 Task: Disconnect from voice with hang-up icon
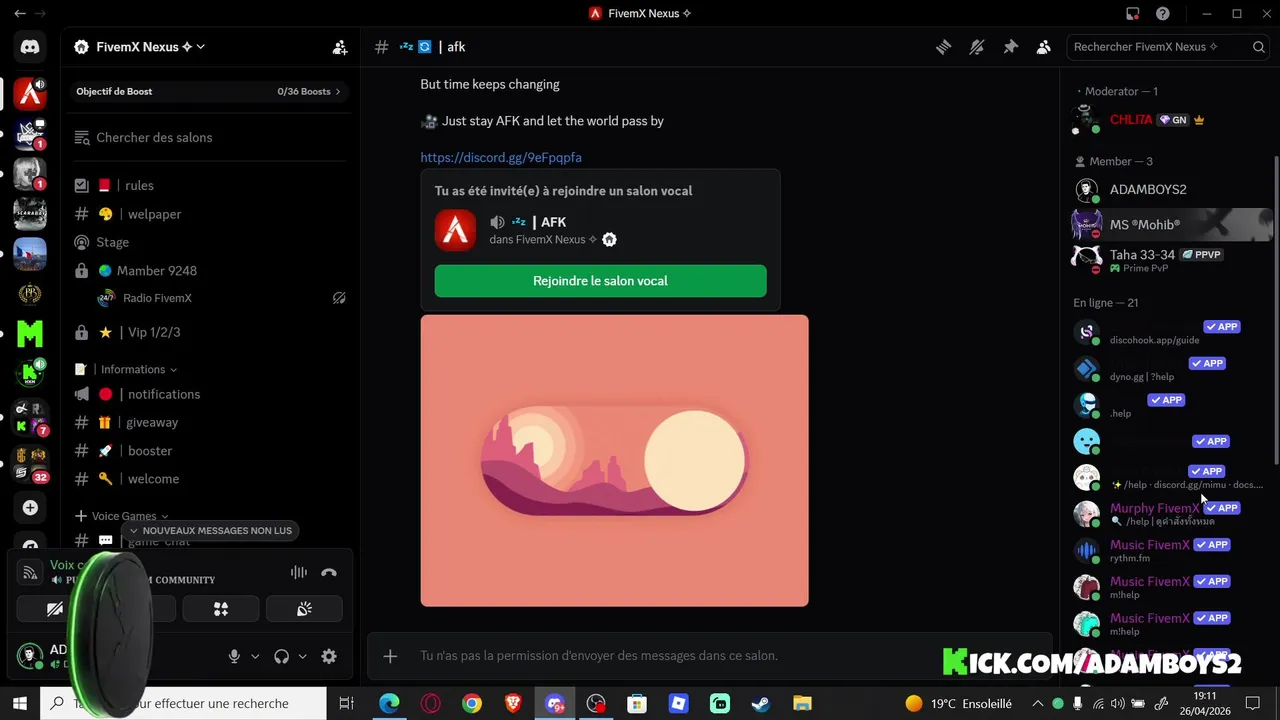(x=329, y=572)
